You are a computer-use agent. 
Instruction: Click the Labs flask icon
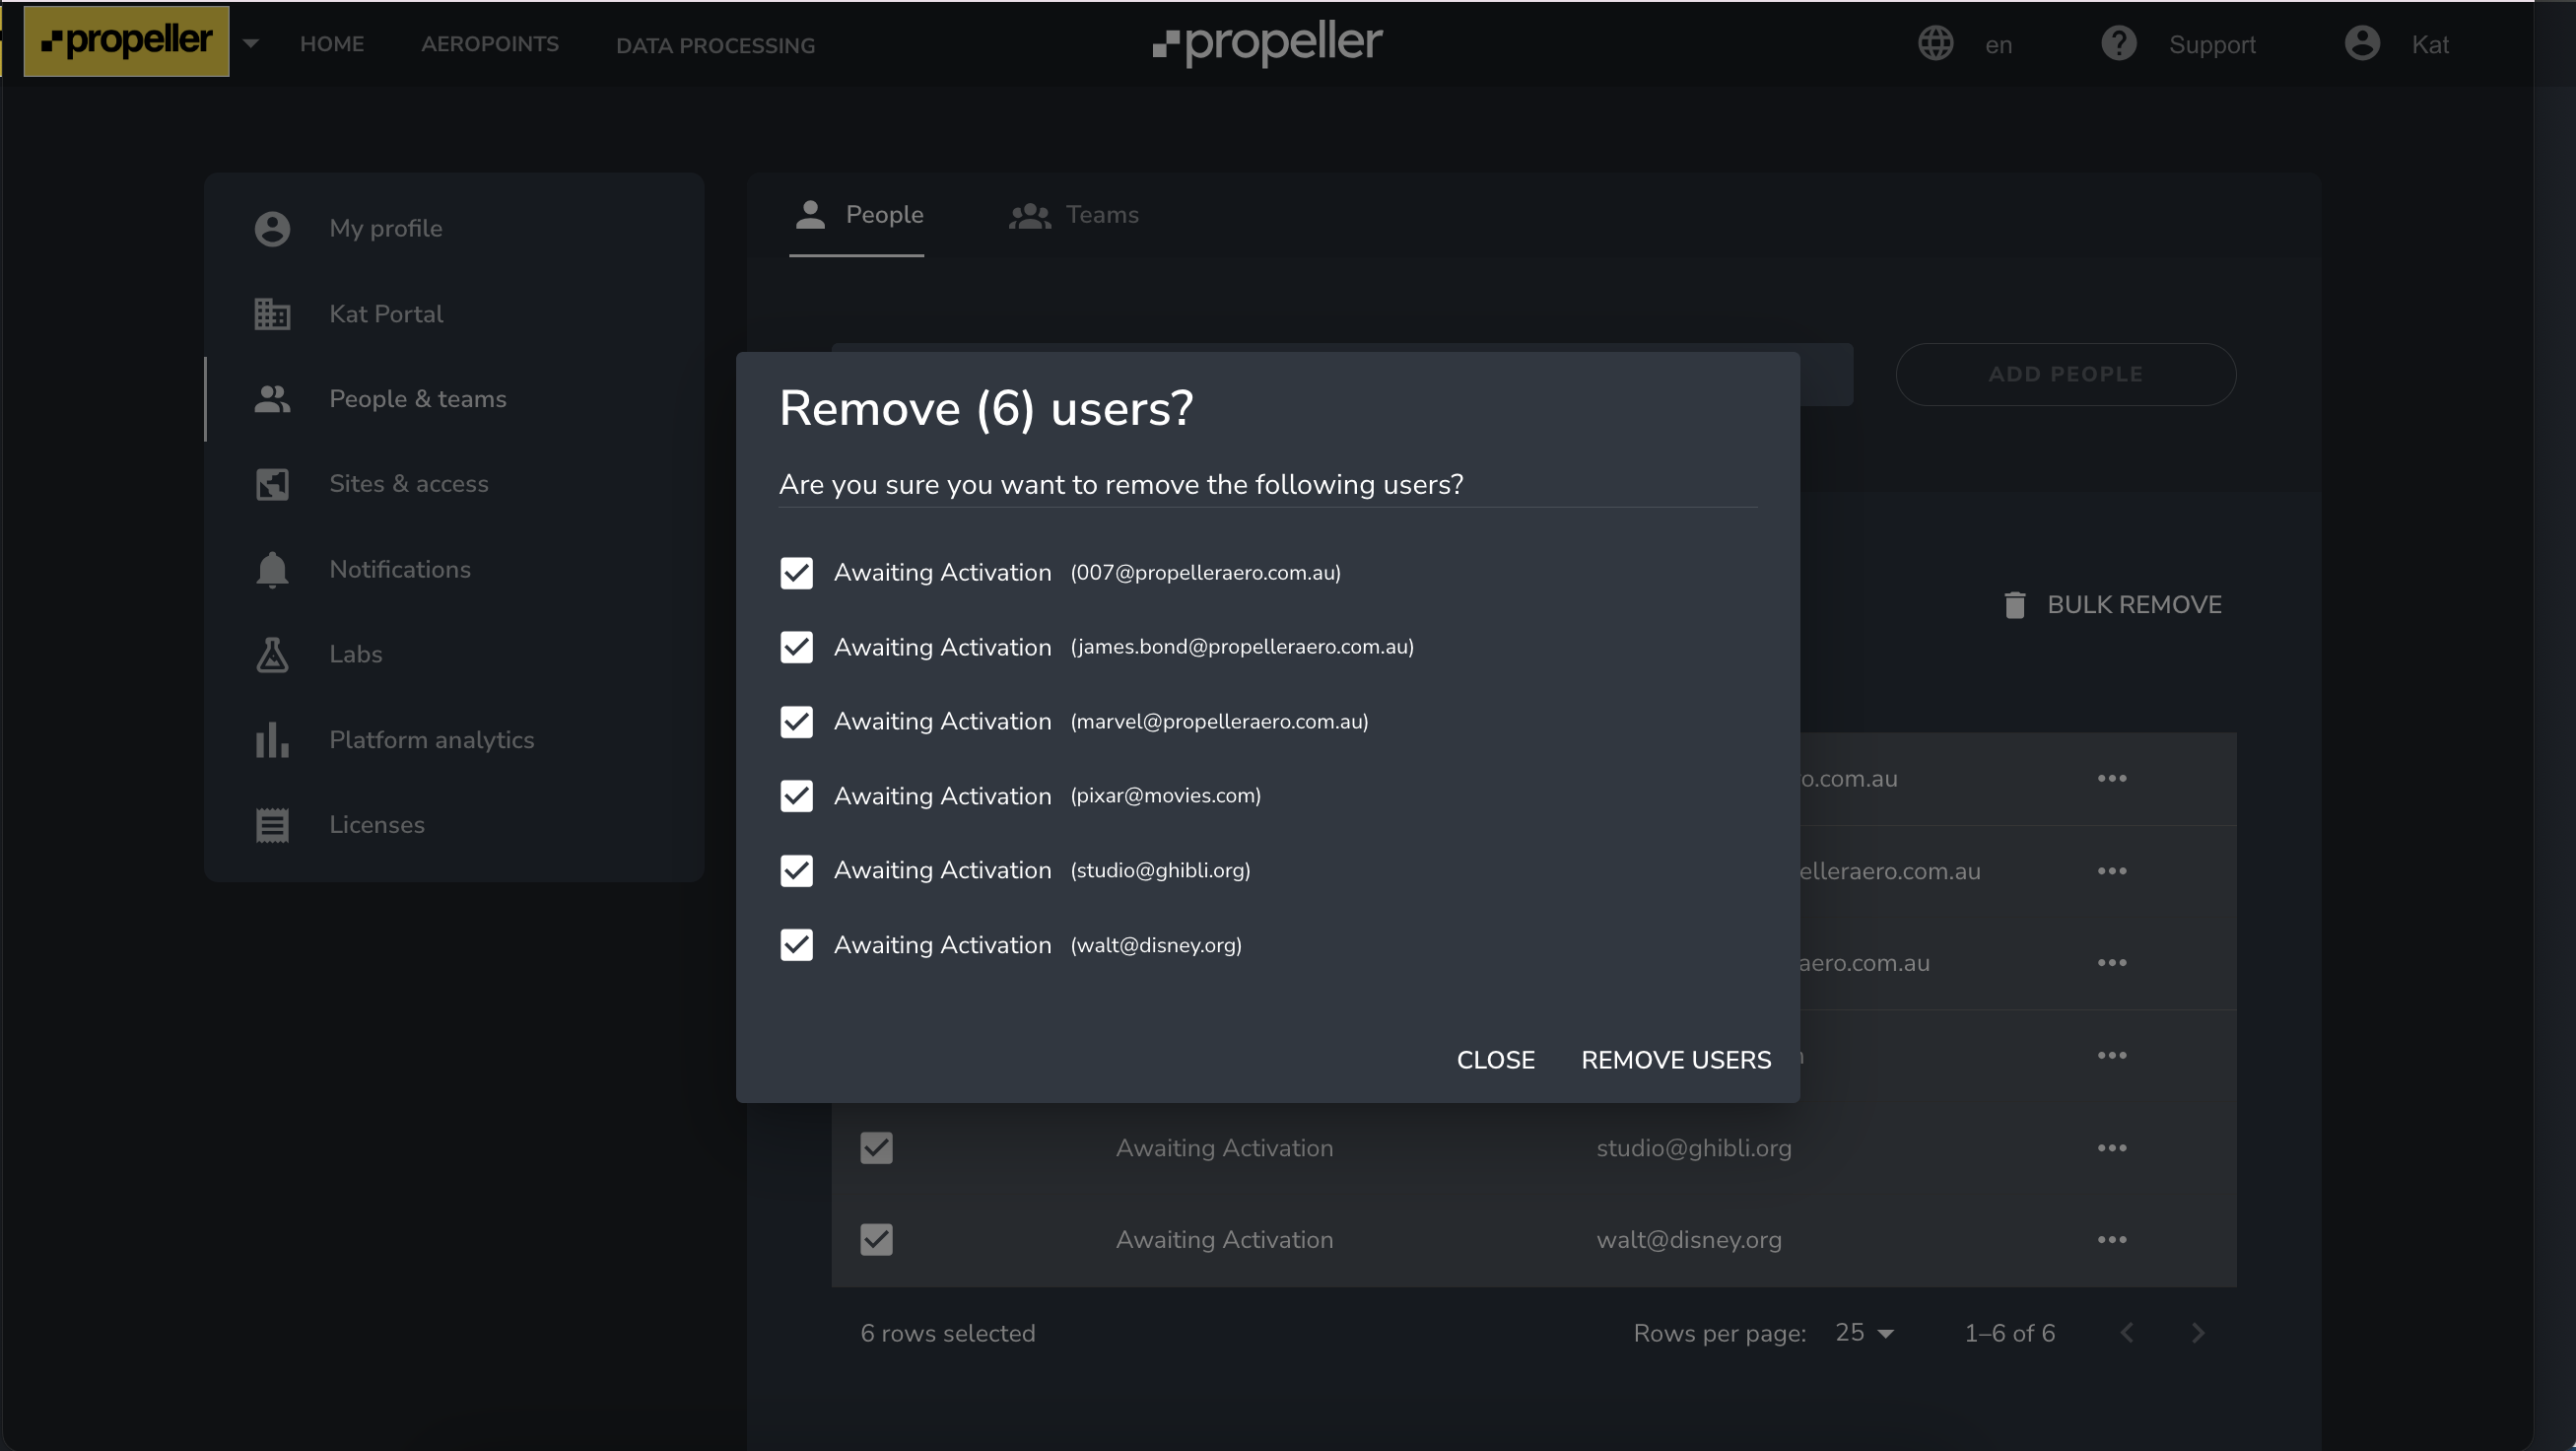click(272, 654)
